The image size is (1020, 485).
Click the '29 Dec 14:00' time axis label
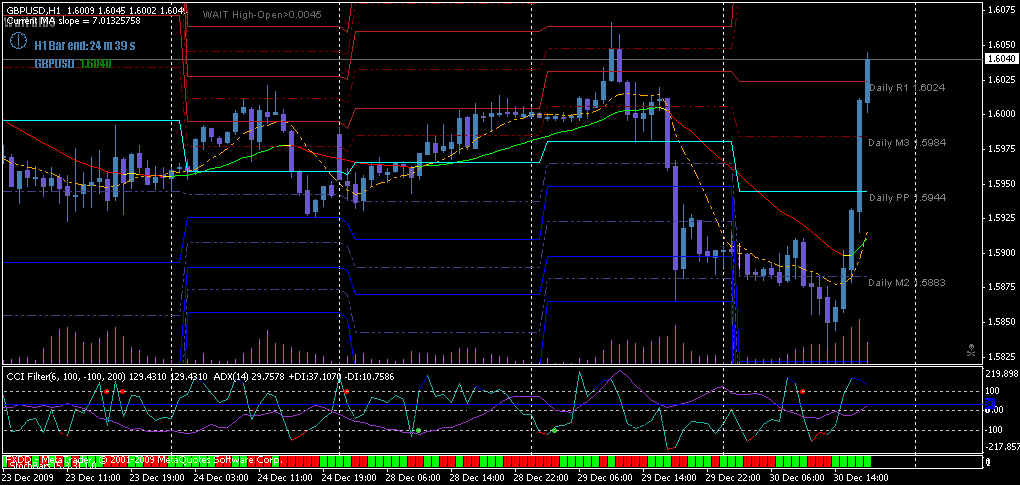[667, 477]
